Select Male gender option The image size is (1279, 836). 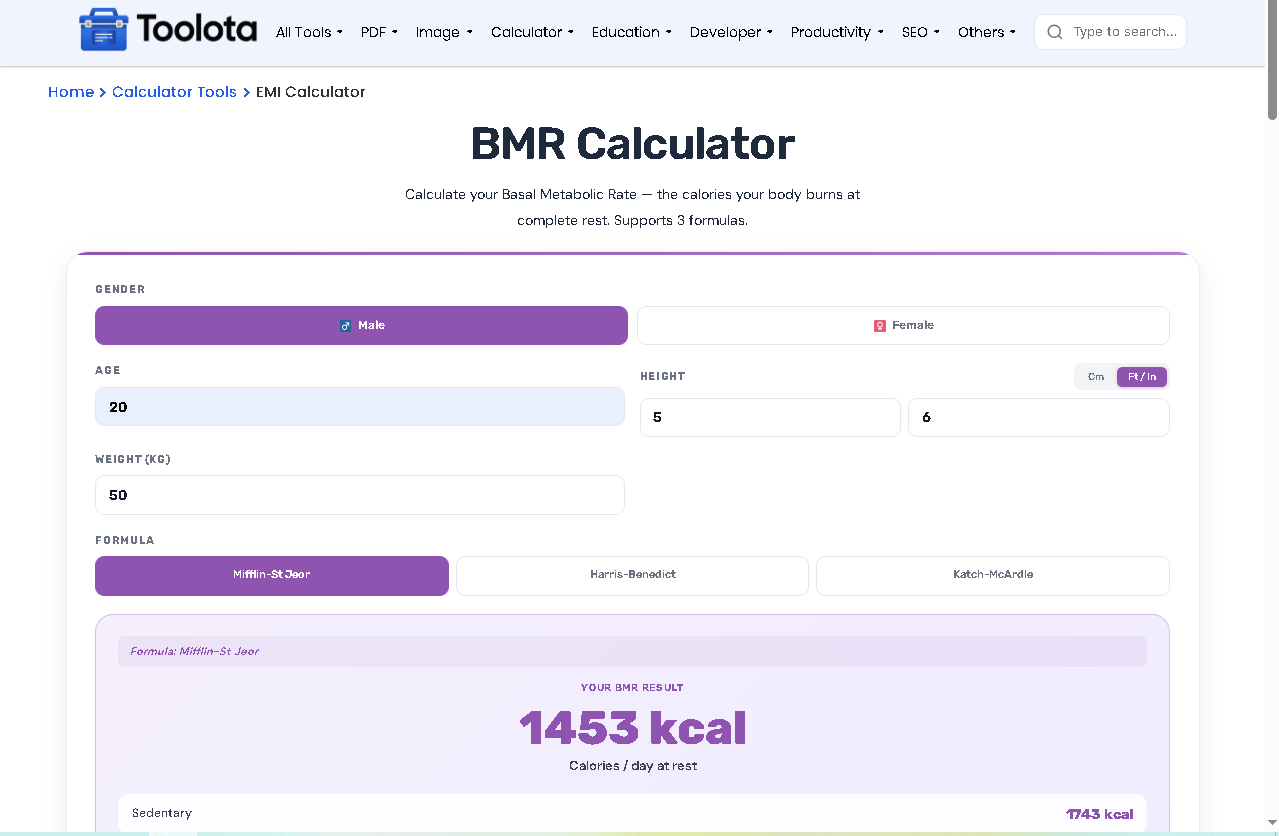click(x=361, y=325)
